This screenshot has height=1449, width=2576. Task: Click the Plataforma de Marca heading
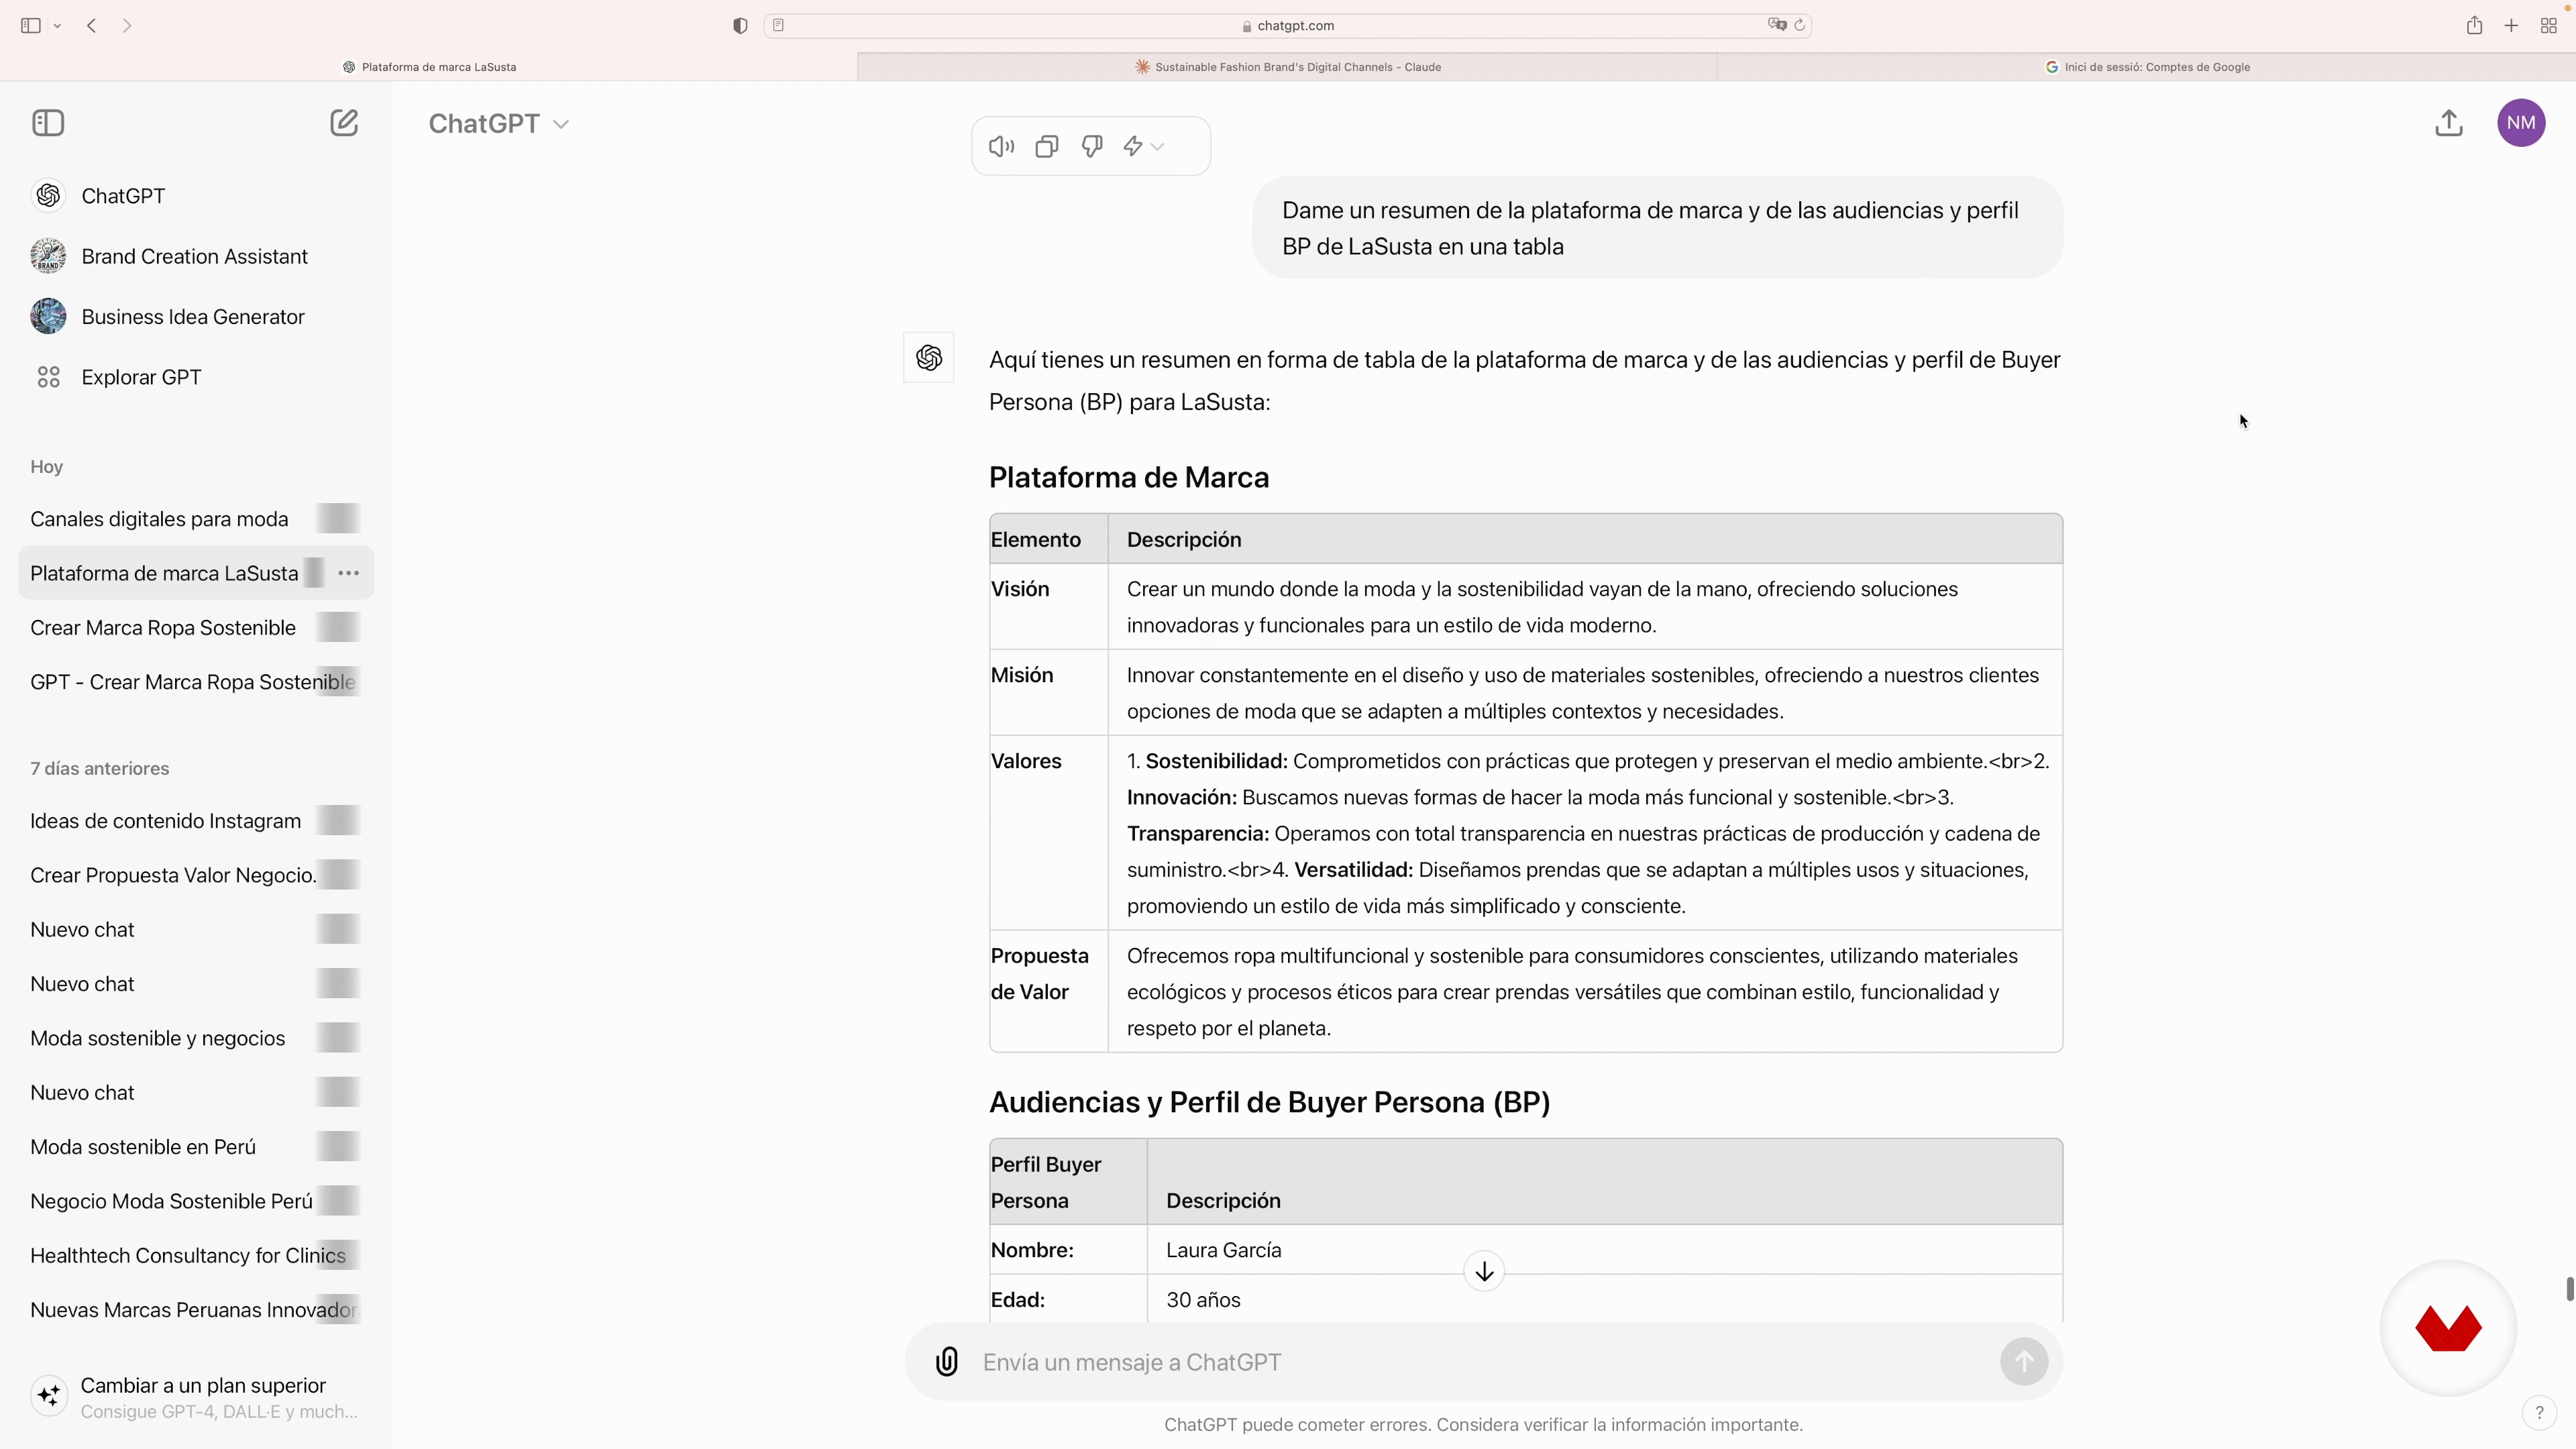point(1129,477)
